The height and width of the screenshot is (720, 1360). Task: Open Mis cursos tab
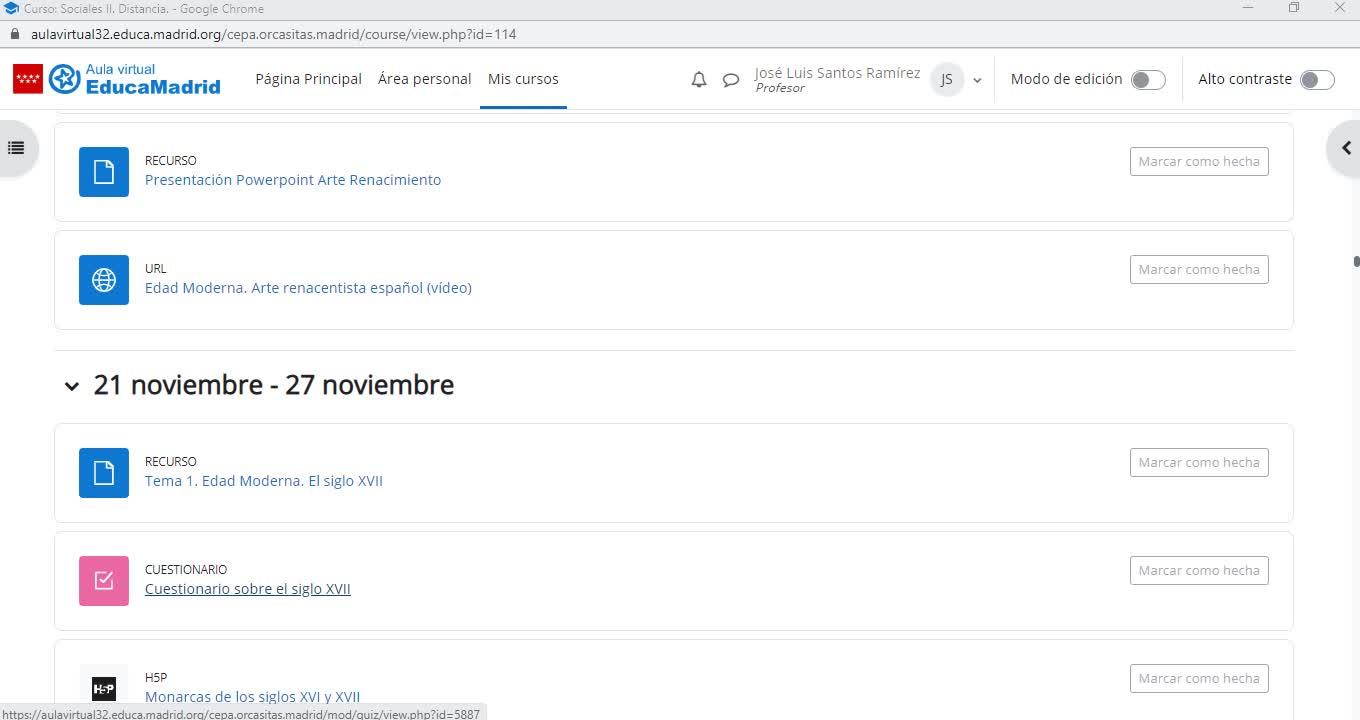[x=523, y=79]
